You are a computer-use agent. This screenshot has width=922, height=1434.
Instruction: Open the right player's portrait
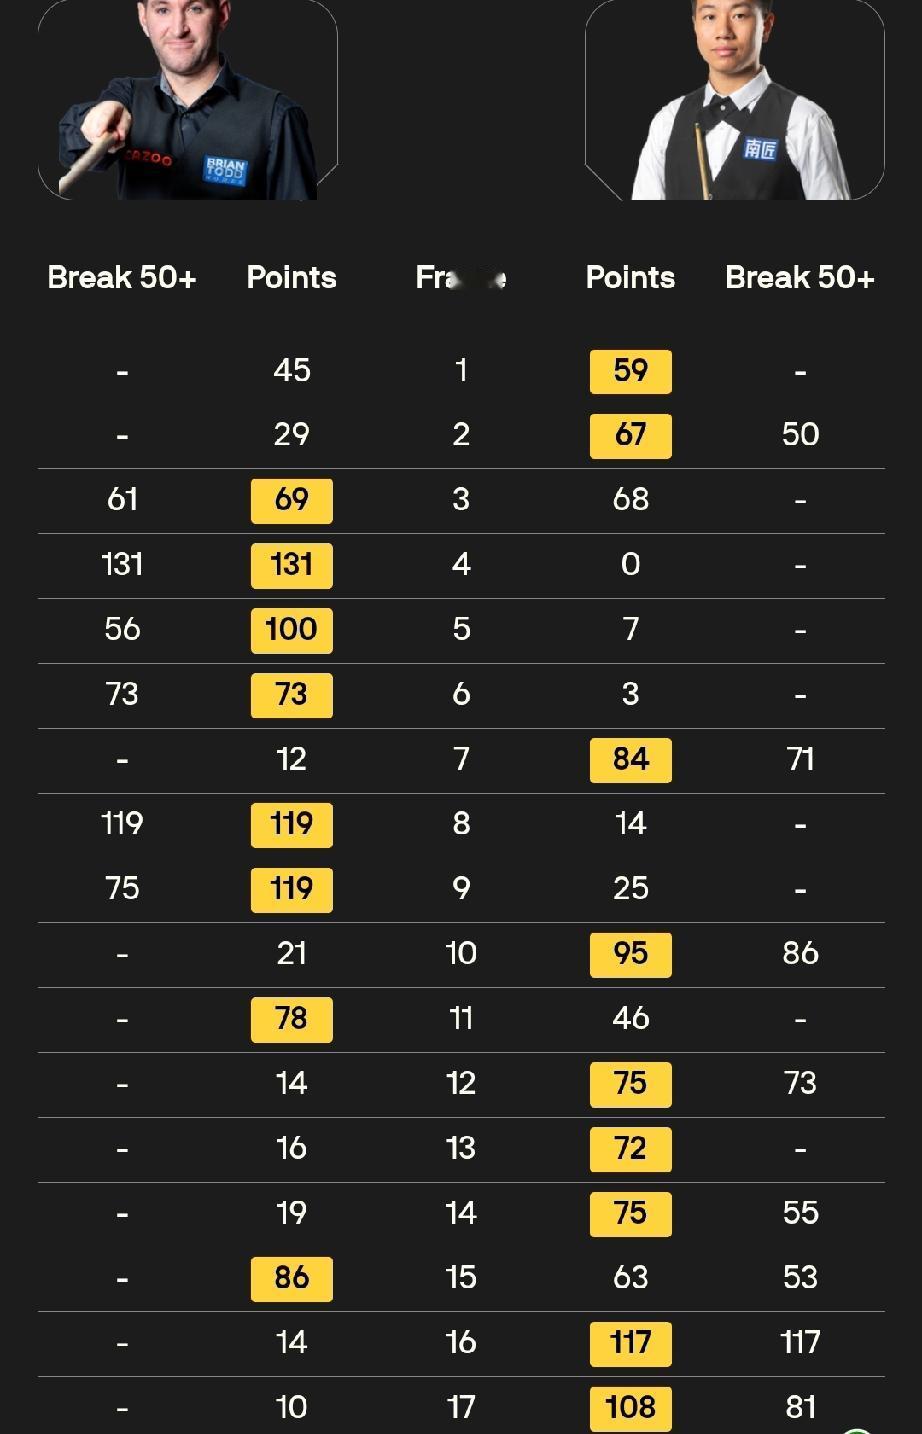click(735, 100)
